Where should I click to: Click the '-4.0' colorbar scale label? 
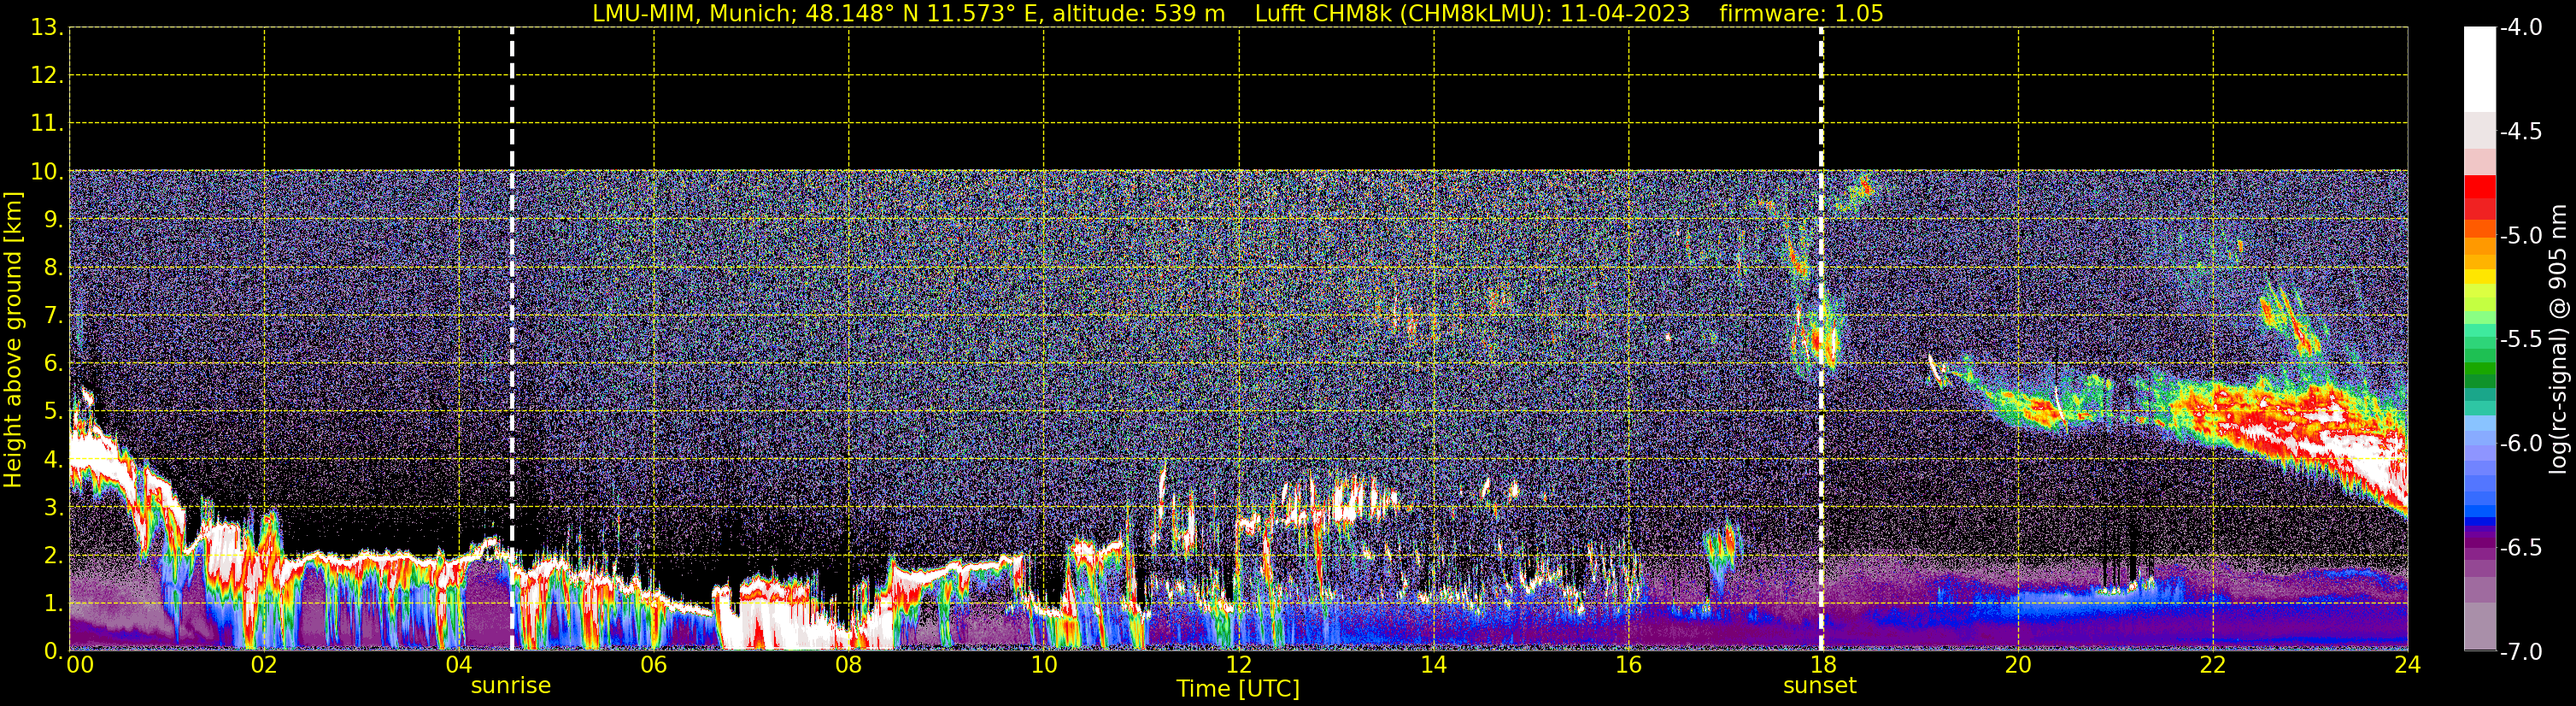pos(2521,28)
